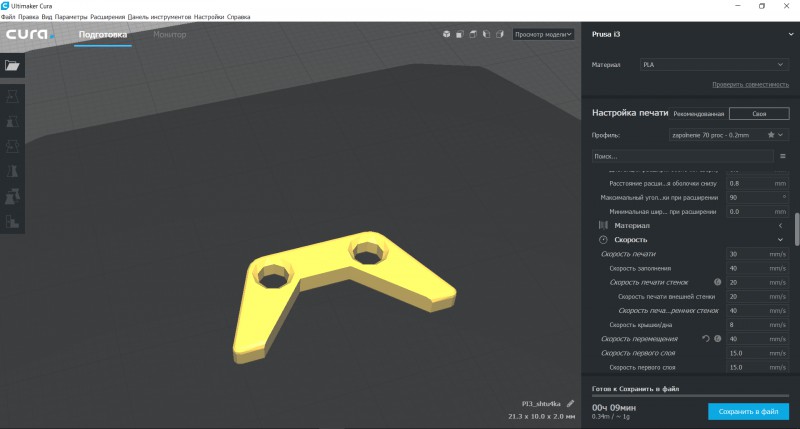Click the slicing progress bar above print time
Screen dimensions: 800x429
point(690,395)
